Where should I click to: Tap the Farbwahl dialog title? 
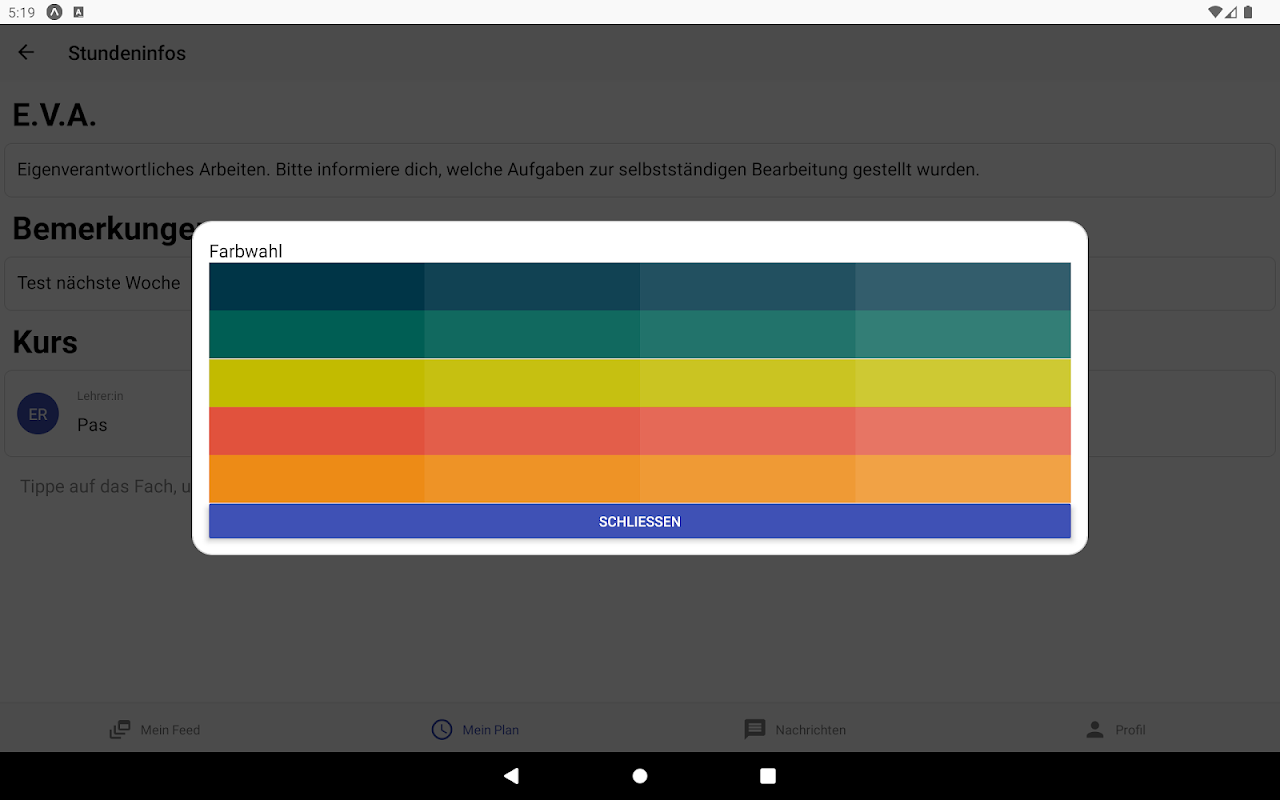[x=246, y=251]
